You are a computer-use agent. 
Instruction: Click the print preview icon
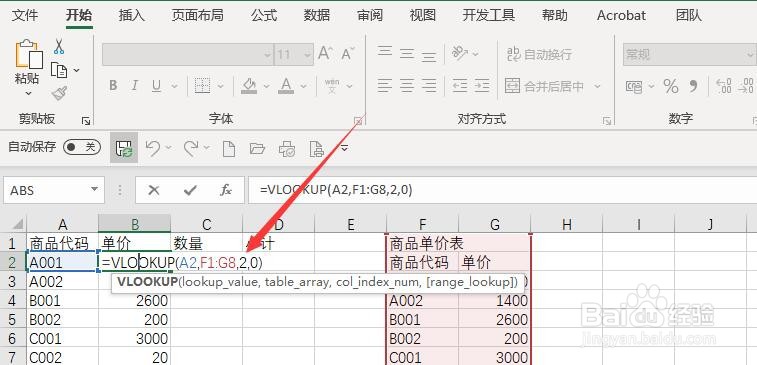[316, 148]
